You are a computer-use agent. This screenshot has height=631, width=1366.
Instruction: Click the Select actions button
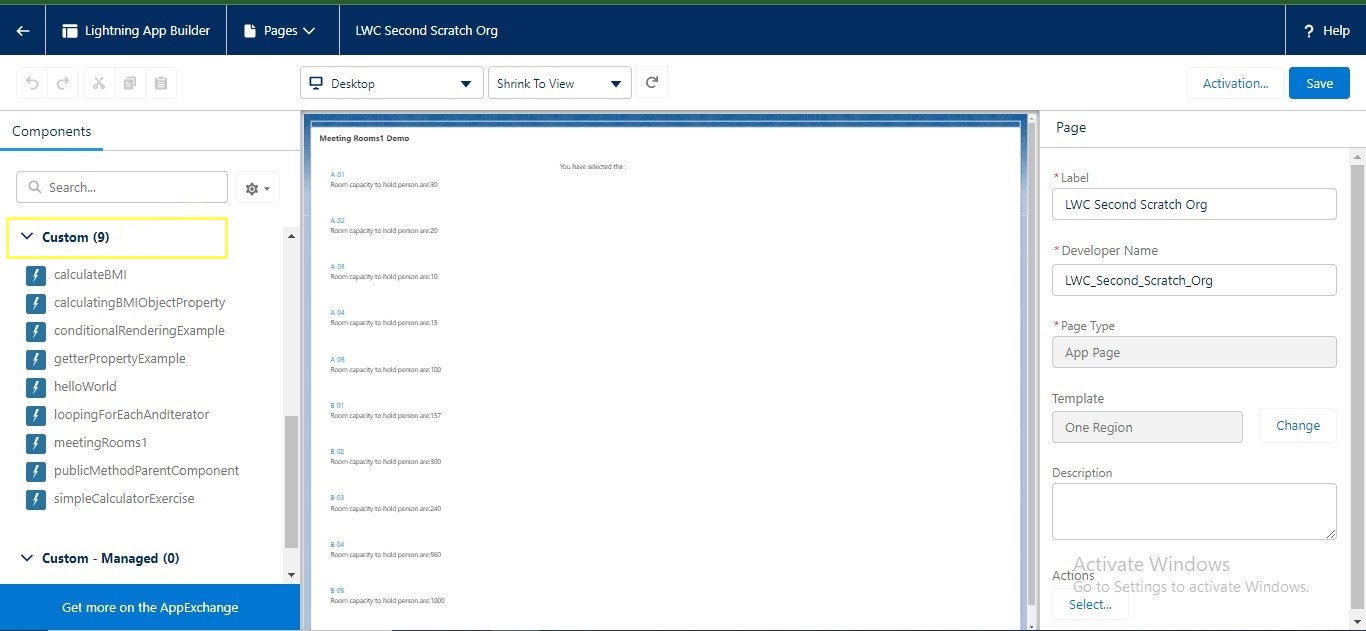[x=1090, y=604]
